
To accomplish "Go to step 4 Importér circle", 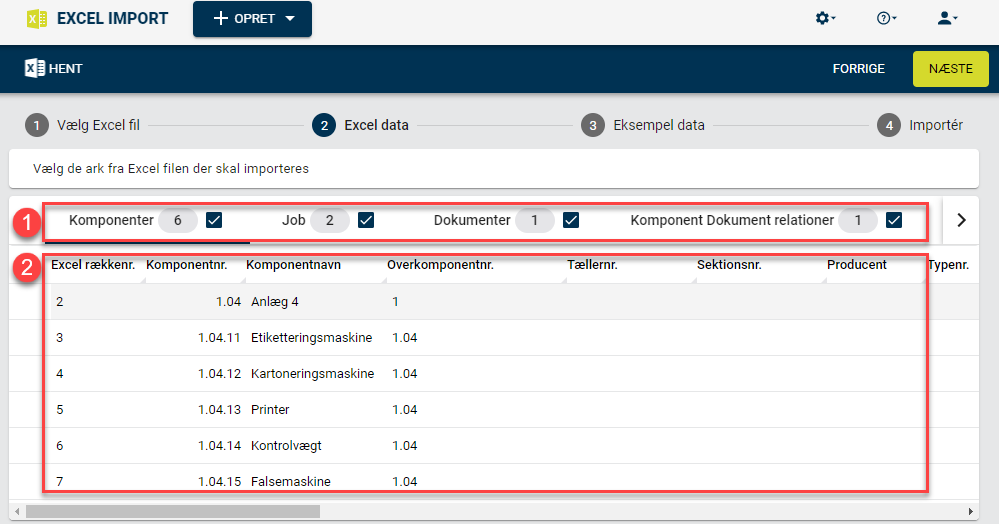I will 889,126.
